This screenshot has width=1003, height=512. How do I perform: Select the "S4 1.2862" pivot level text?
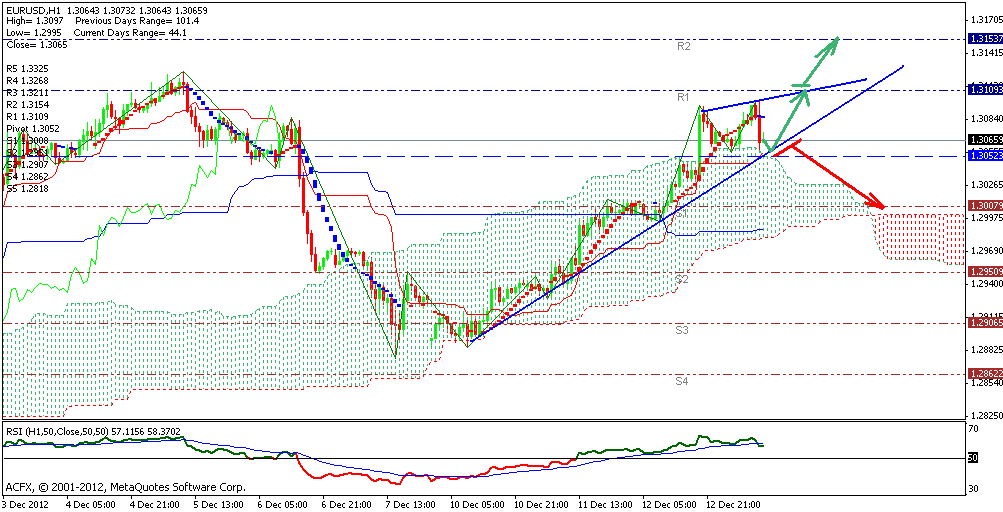[27, 177]
